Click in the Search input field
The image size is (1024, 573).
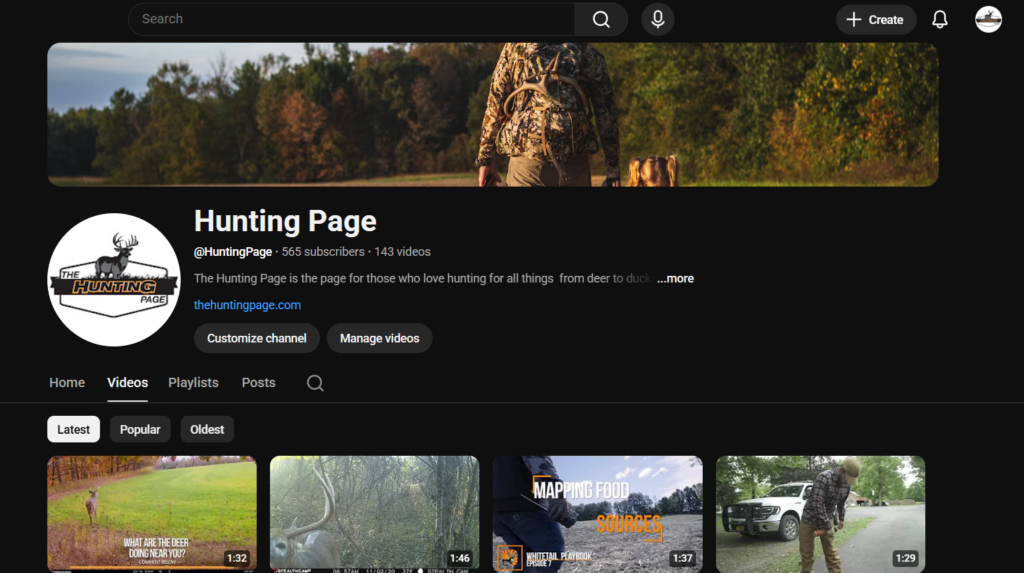pyautogui.click(x=350, y=19)
